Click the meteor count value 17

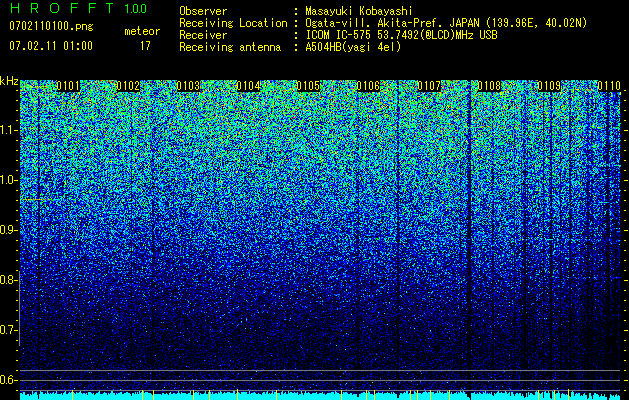[145, 46]
